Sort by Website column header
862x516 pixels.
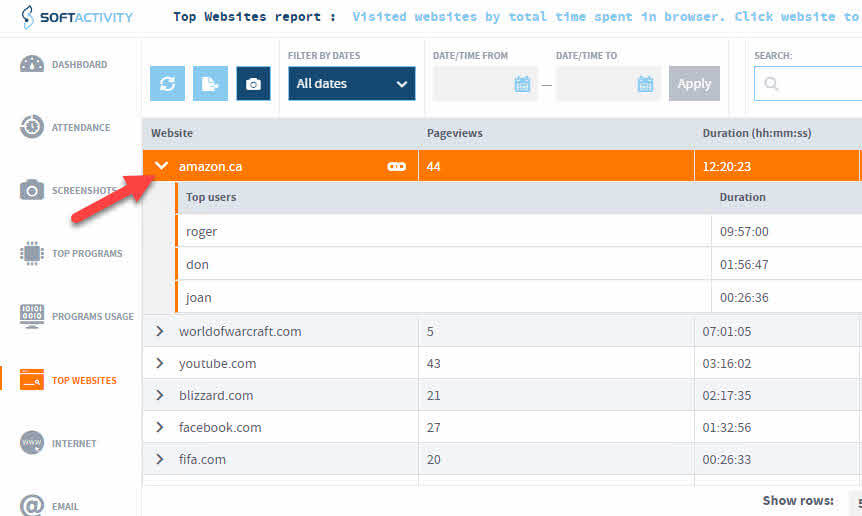[172, 133]
